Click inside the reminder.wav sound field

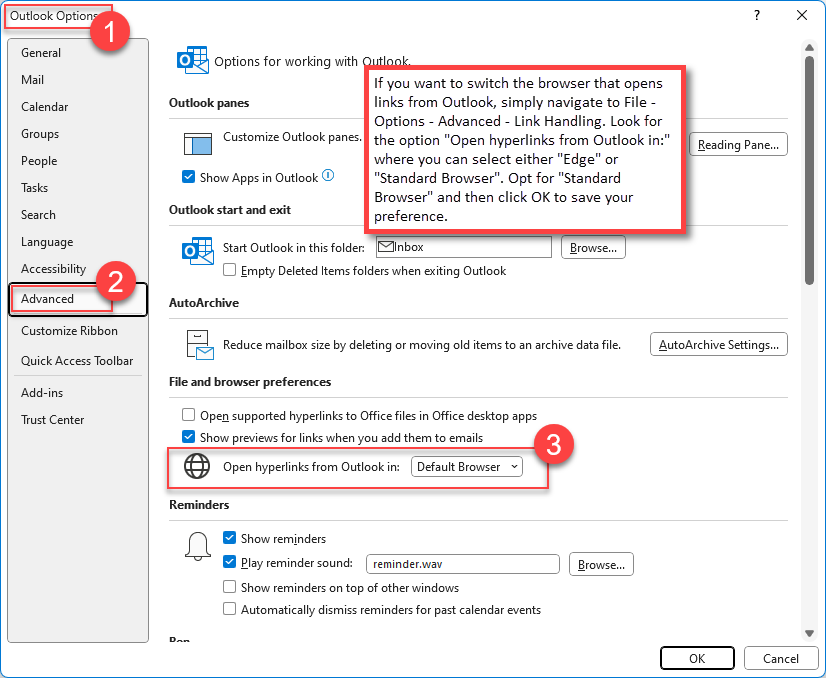click(462, 564)
